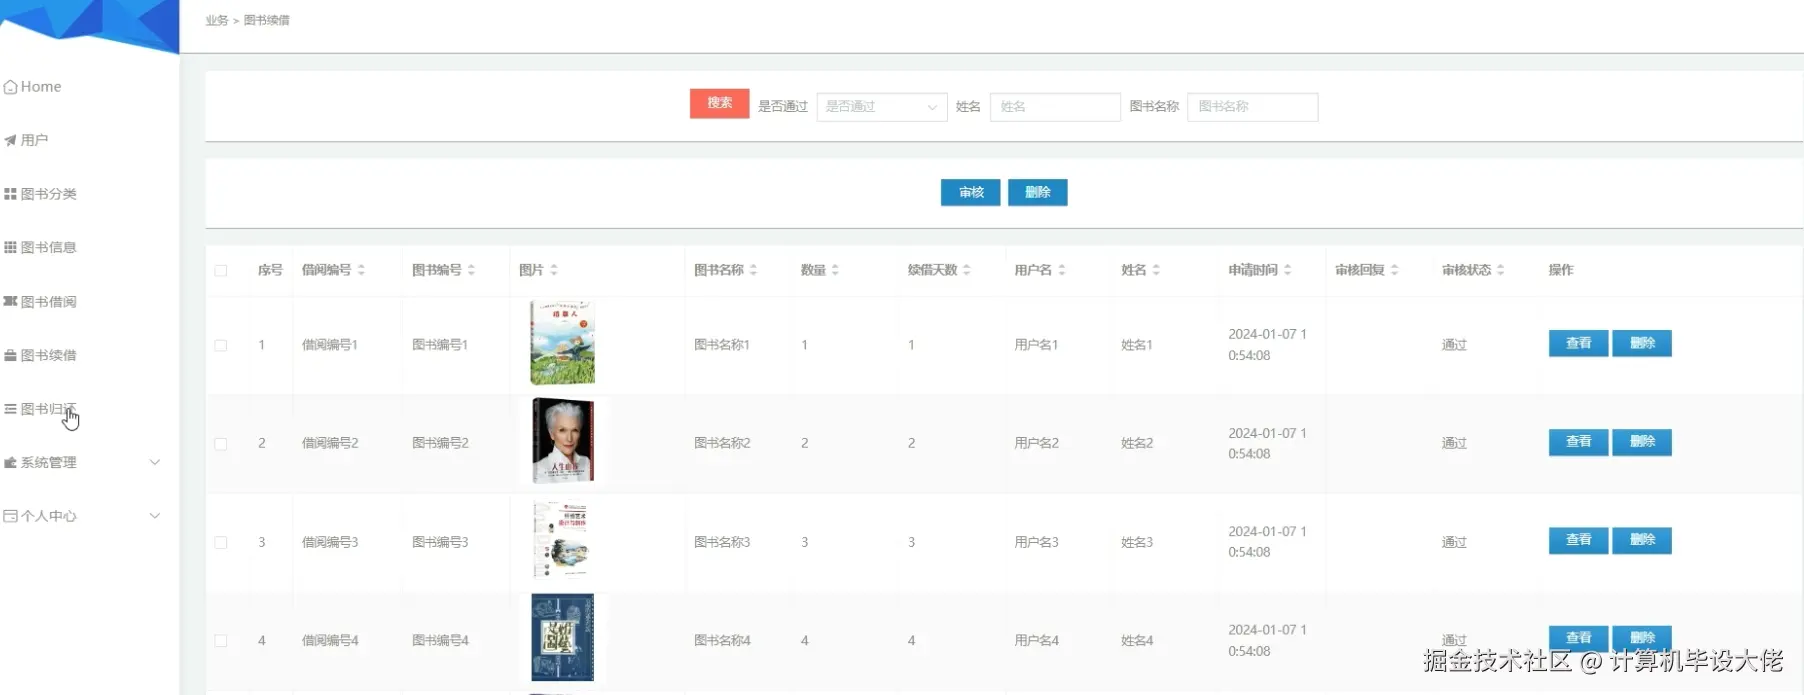The image size is (1804, 695).
Task: Sort by 审核回复 column arrows
Action: [x=1395, y=270]
